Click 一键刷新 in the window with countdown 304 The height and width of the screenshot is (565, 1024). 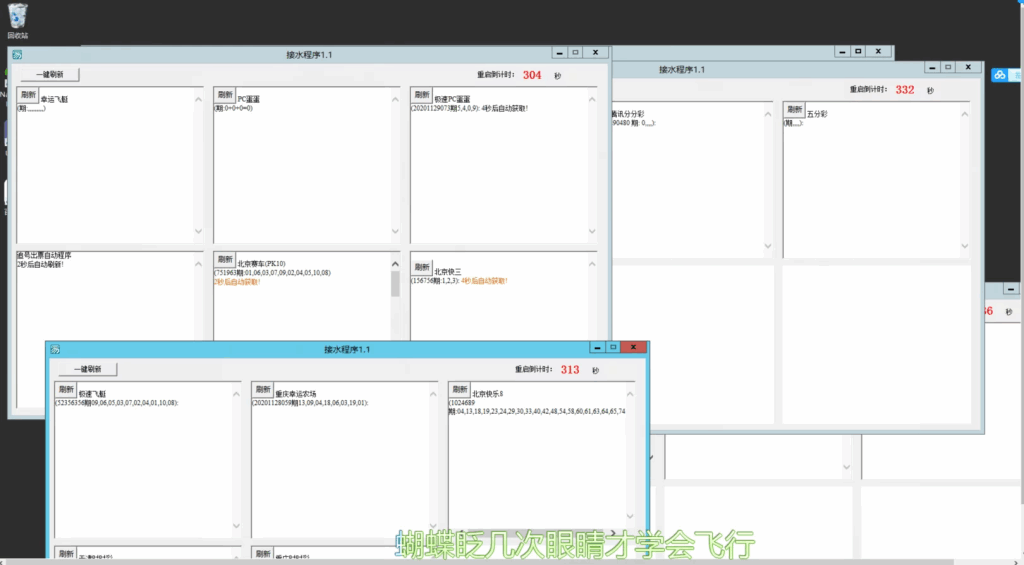pyautogui.click(x=49, y=74)
